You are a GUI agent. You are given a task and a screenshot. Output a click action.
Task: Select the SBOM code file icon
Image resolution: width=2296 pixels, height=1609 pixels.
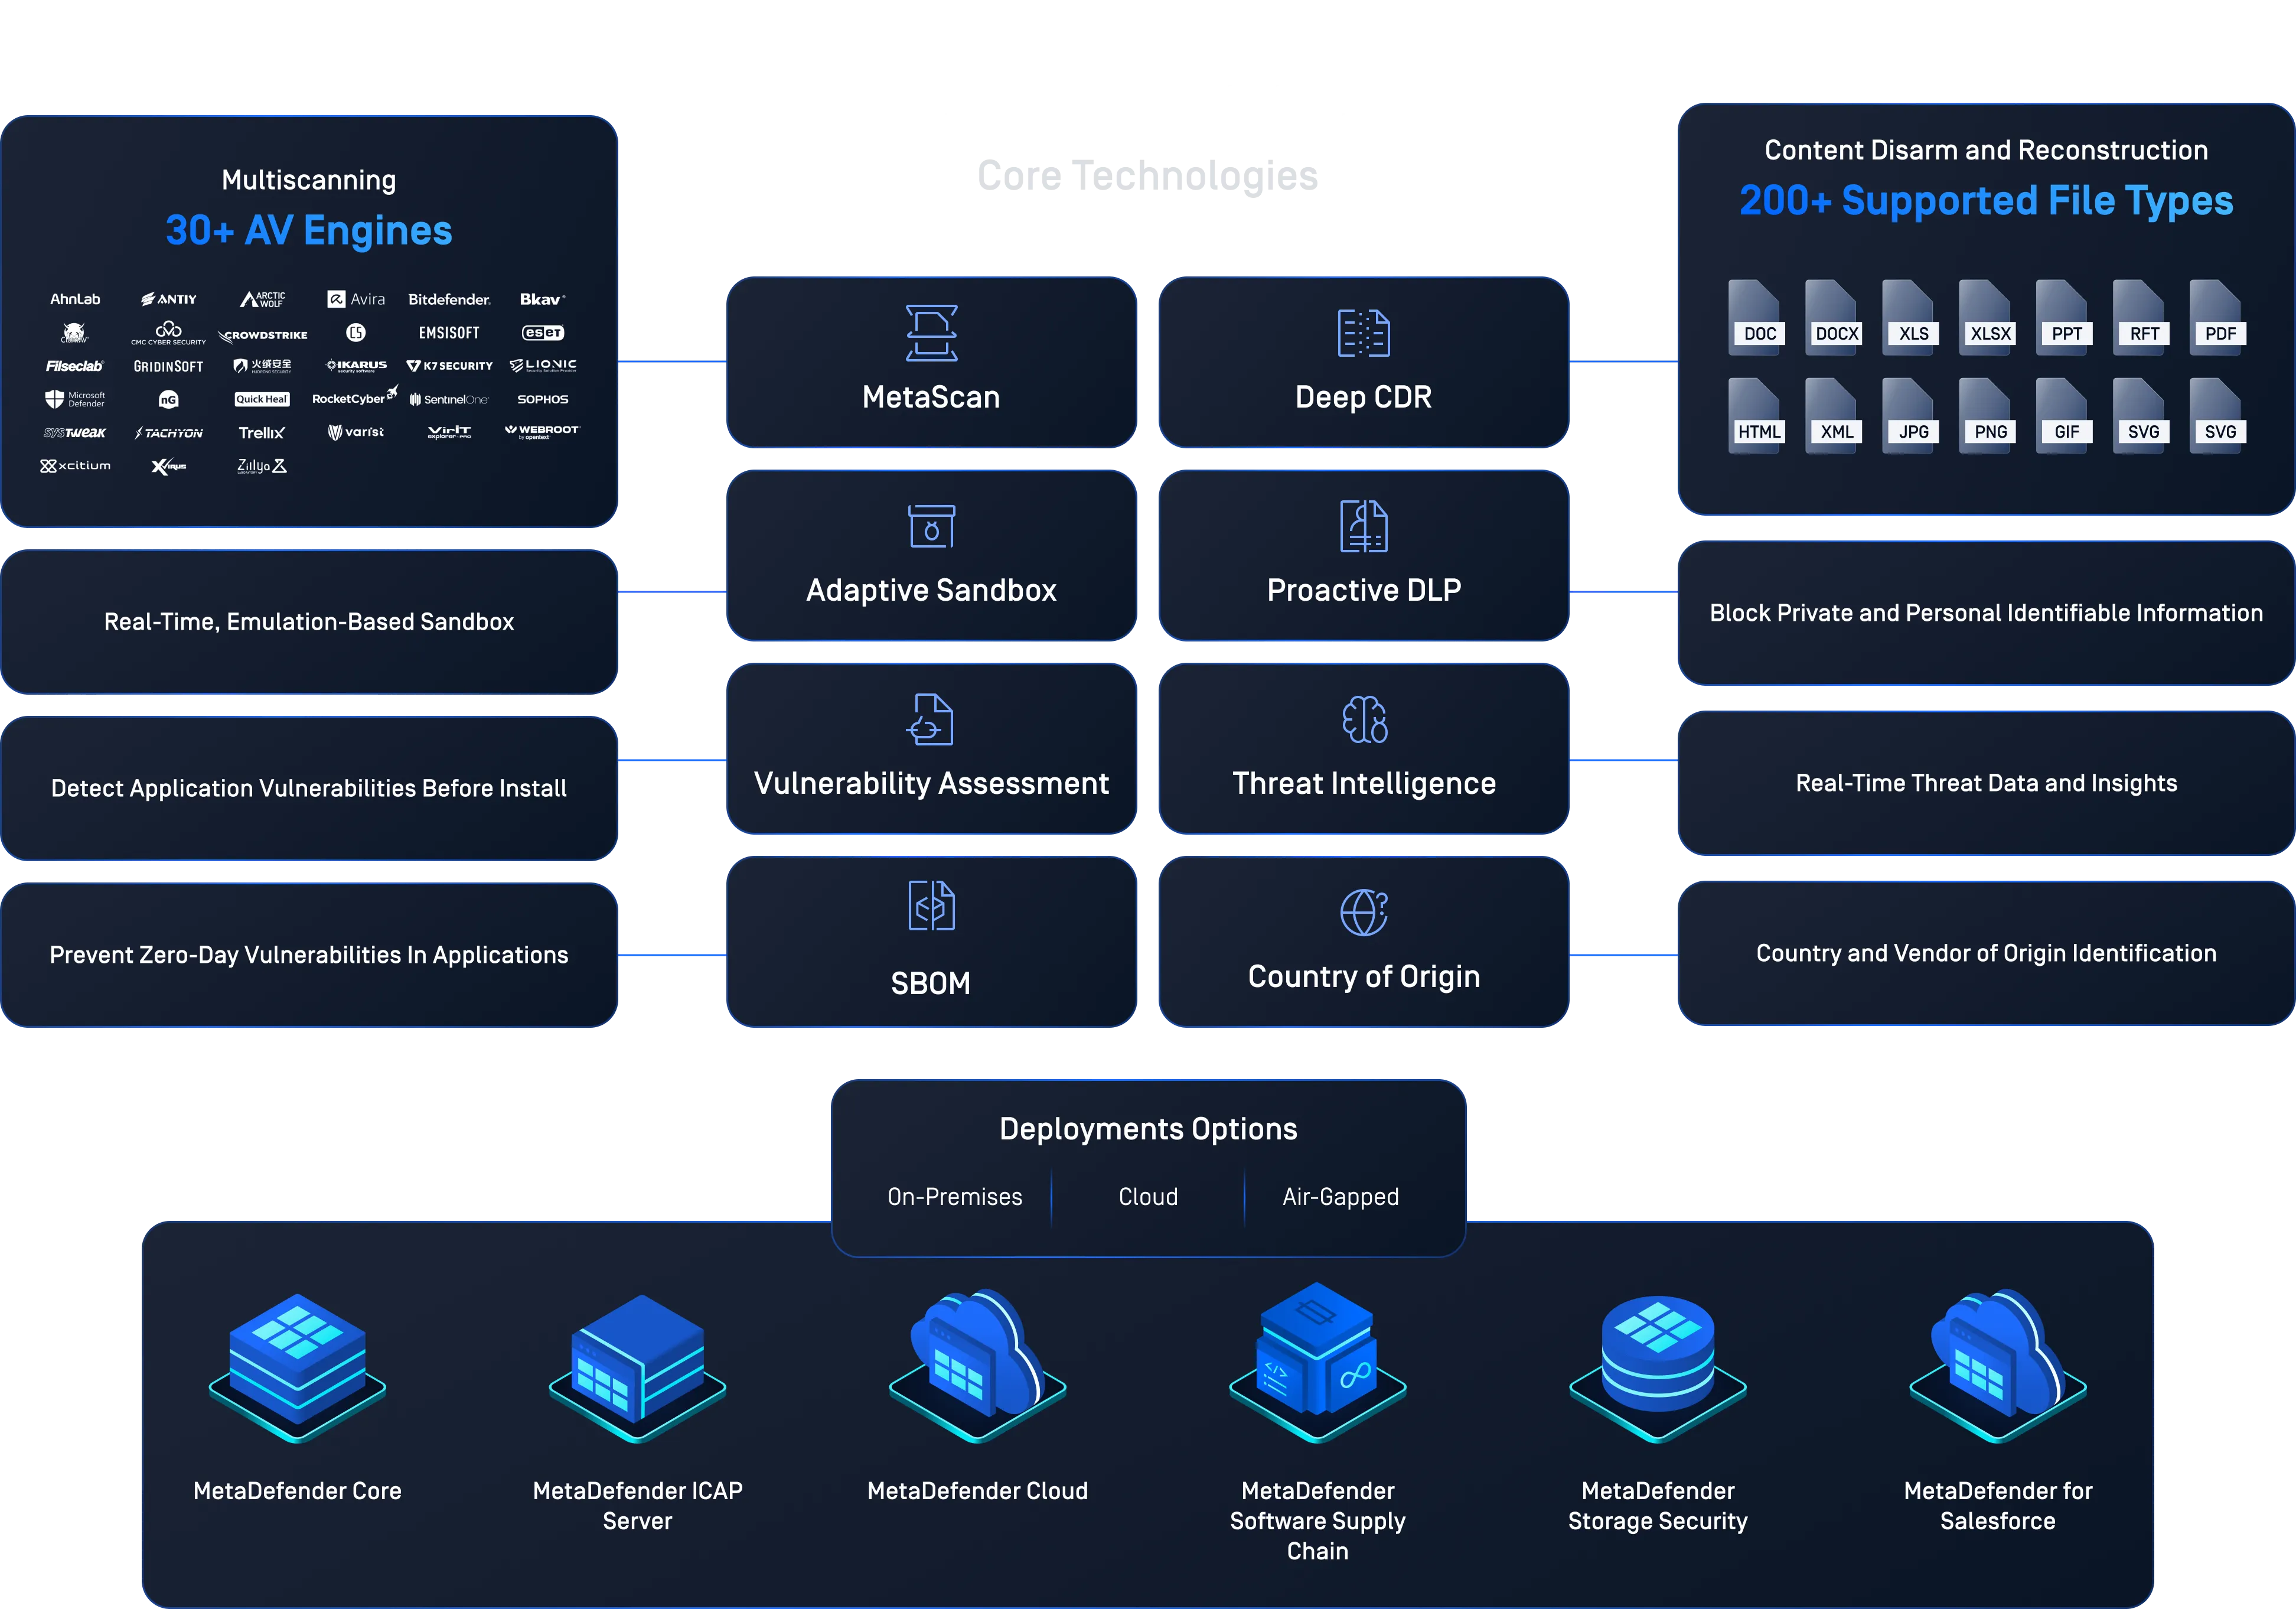point(931,906)
